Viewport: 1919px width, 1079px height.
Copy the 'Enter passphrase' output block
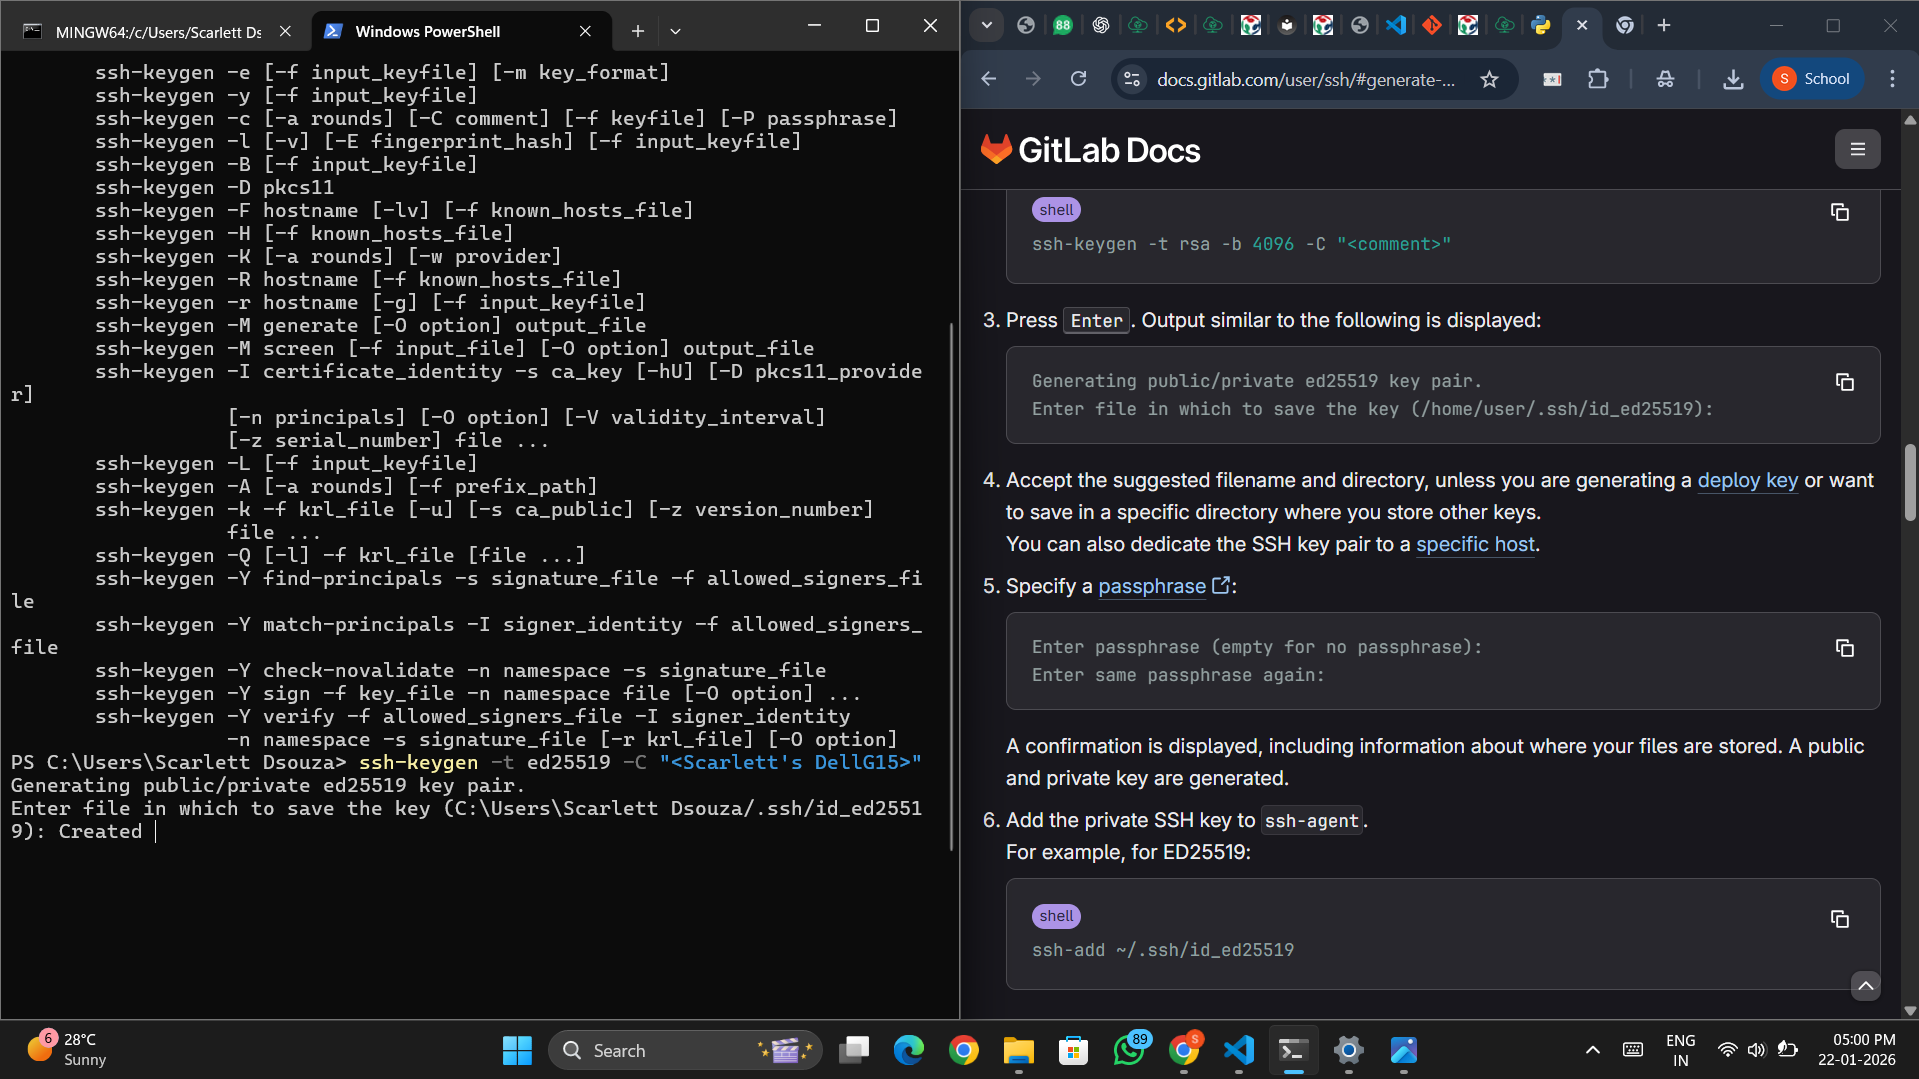1844,648
